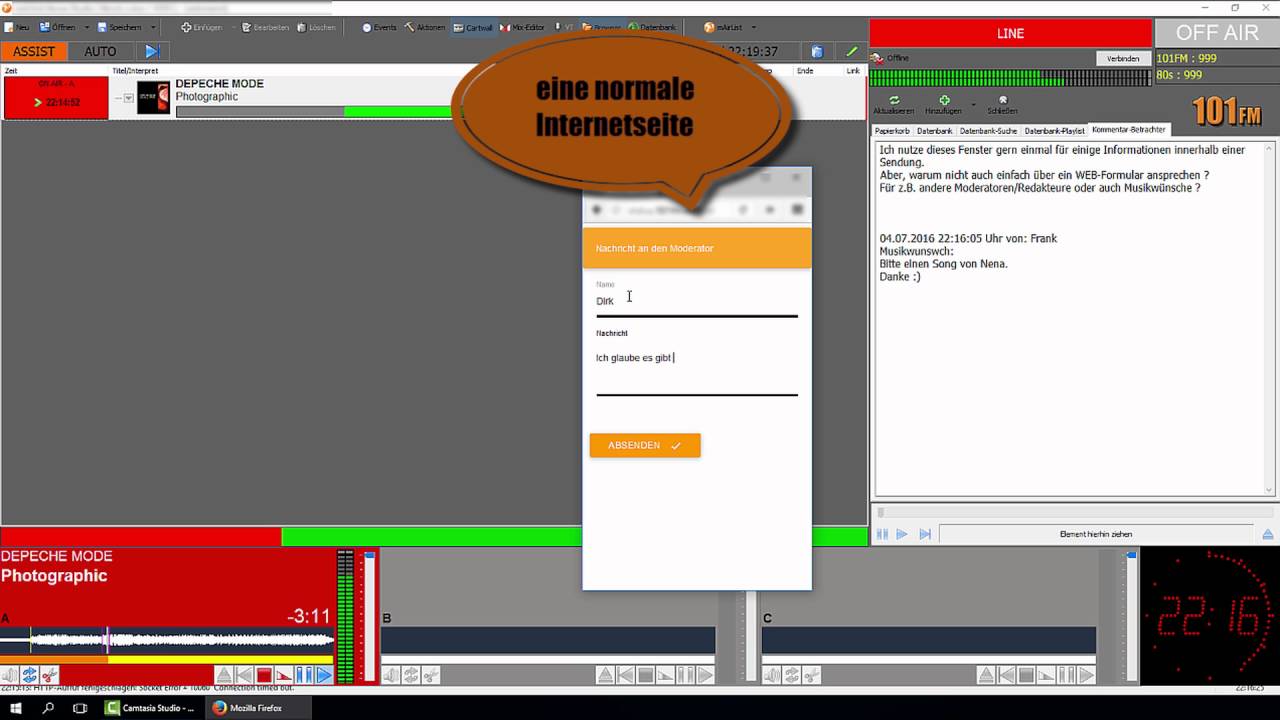Image resolution: width=1280 pixels, height=720 pixels.
Task: Click Player A red stop button
Action: [264, 675]
